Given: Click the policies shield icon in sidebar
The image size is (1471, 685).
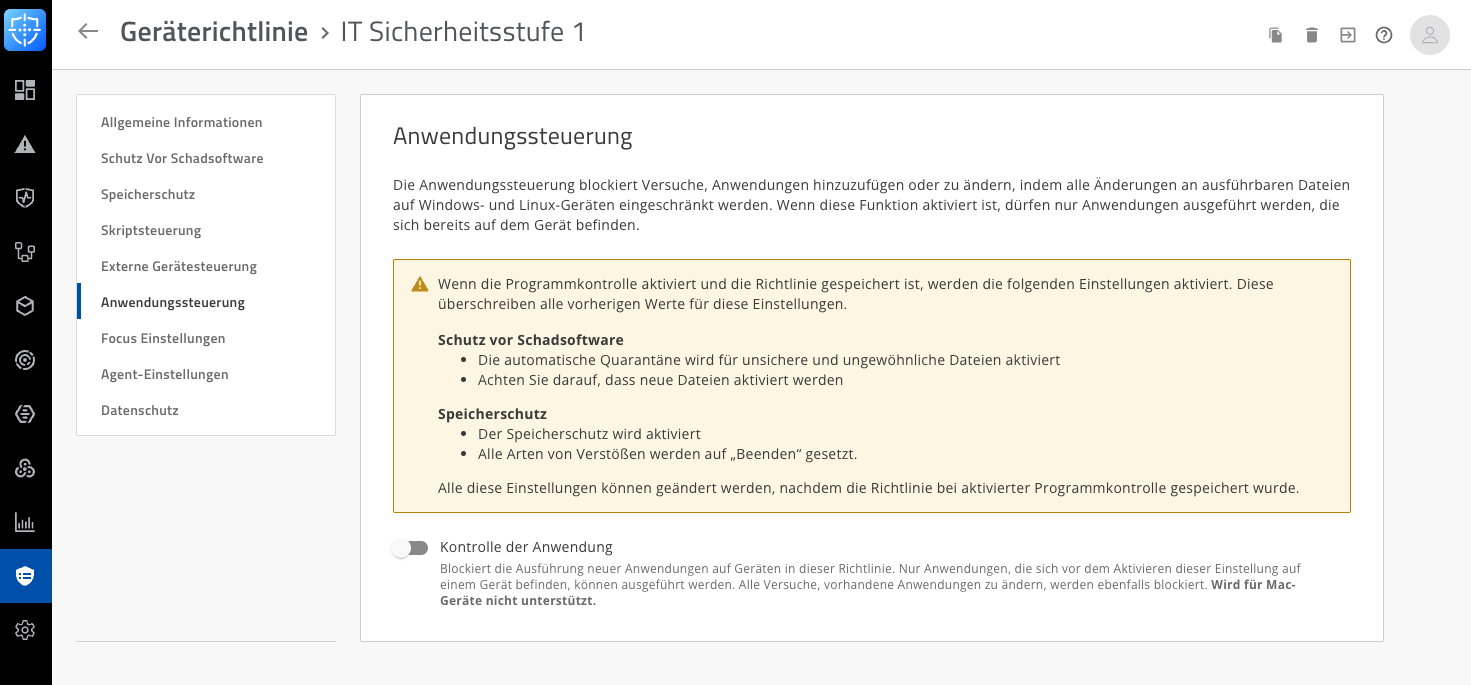Looking at the screenshot, I should coord(25,576).
